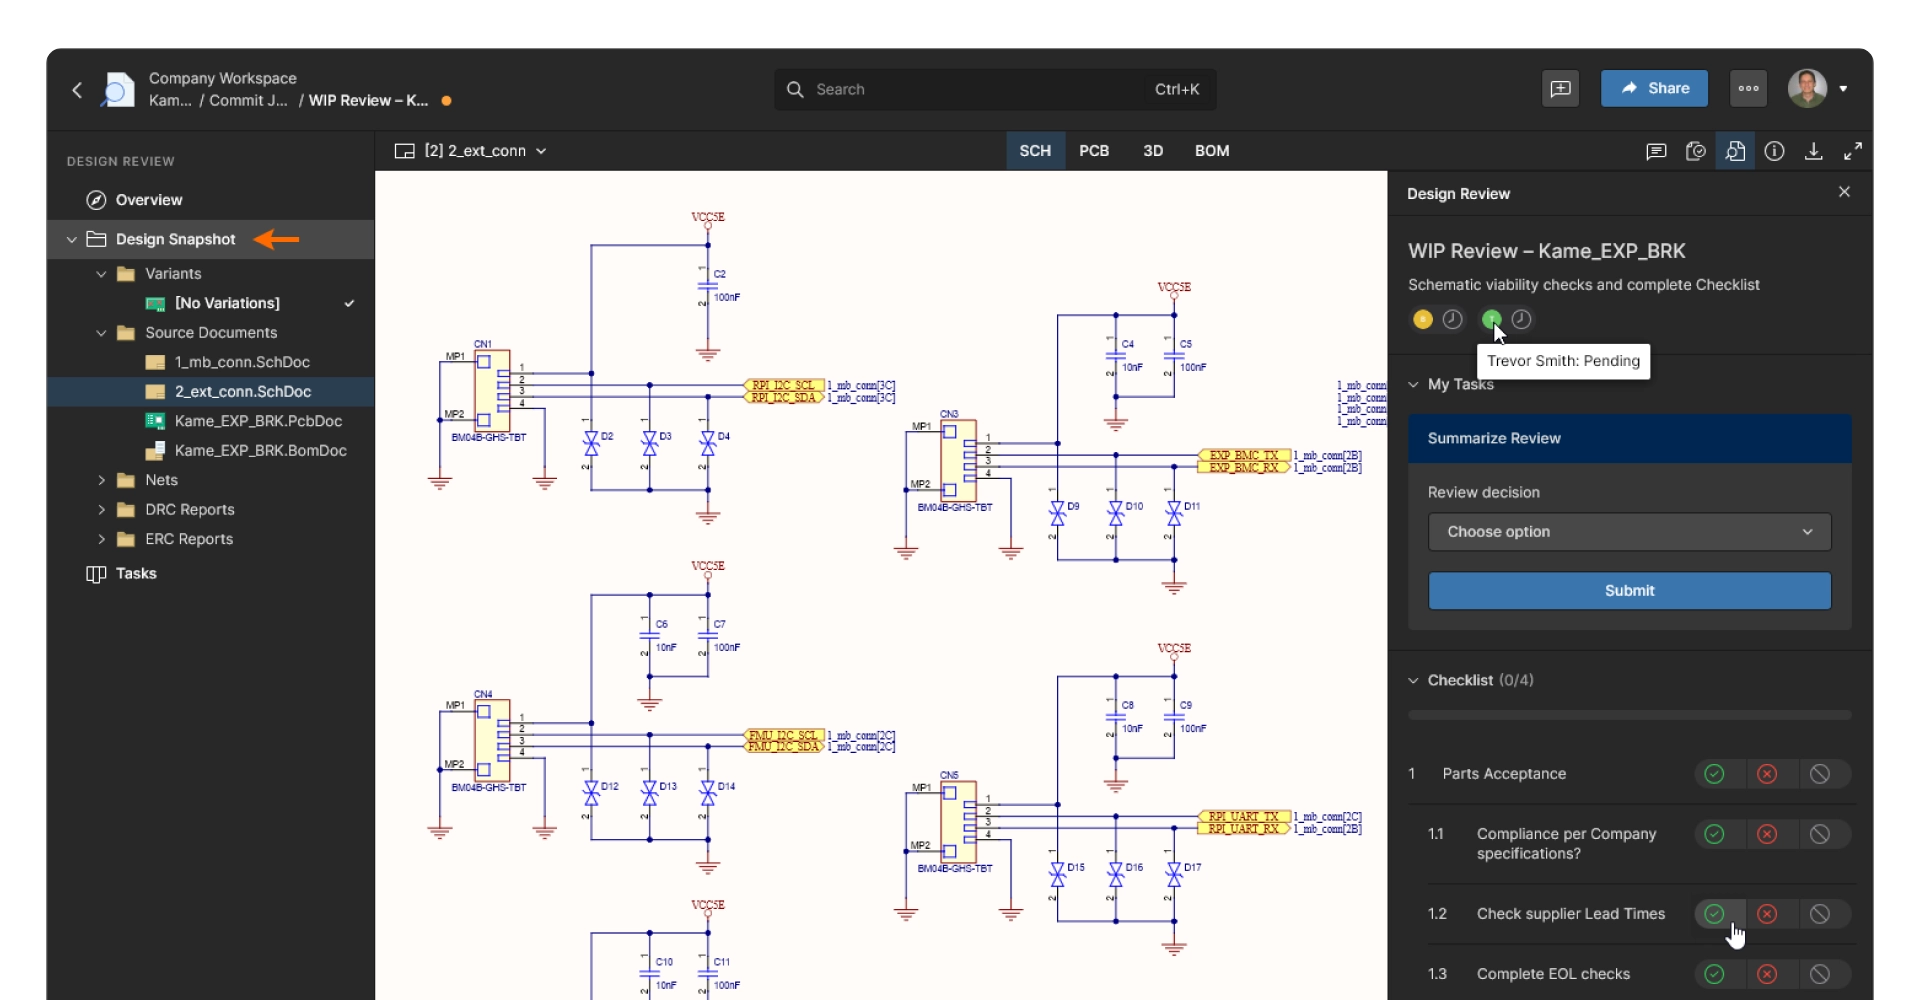Reject Check supplier Lead Times
Viewport: 1920px width, 1000px height.
pos(1767,914)
